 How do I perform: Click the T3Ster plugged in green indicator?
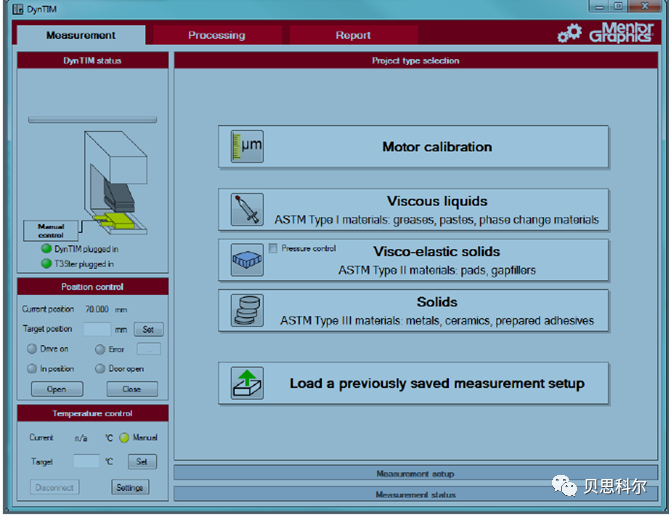46,263
